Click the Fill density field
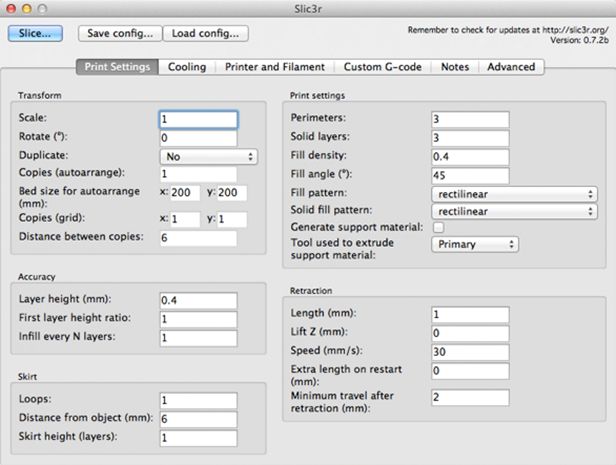 (470, 157)
